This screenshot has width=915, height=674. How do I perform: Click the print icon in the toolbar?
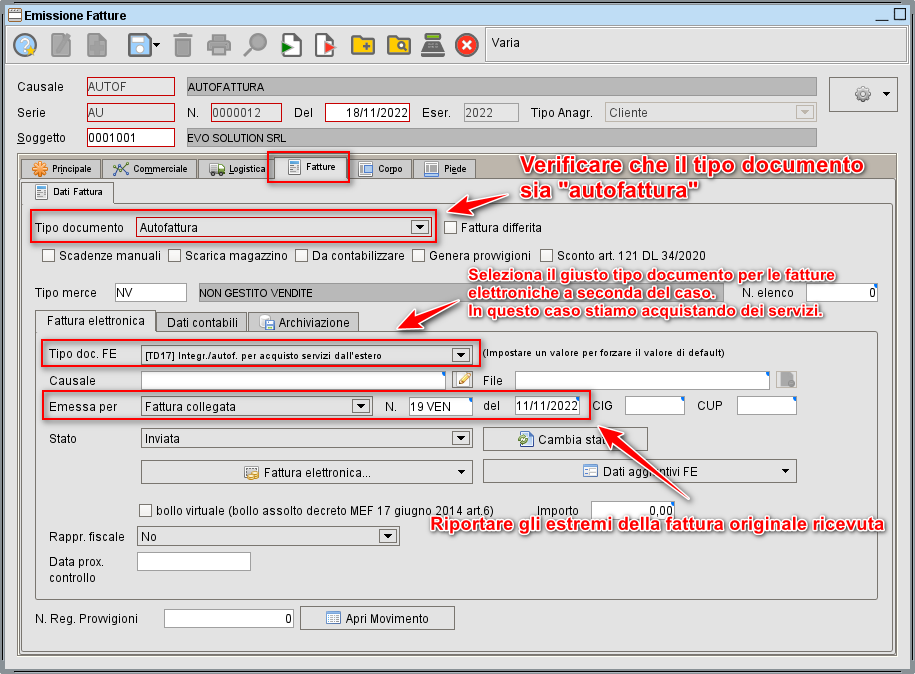click(218, 44)
